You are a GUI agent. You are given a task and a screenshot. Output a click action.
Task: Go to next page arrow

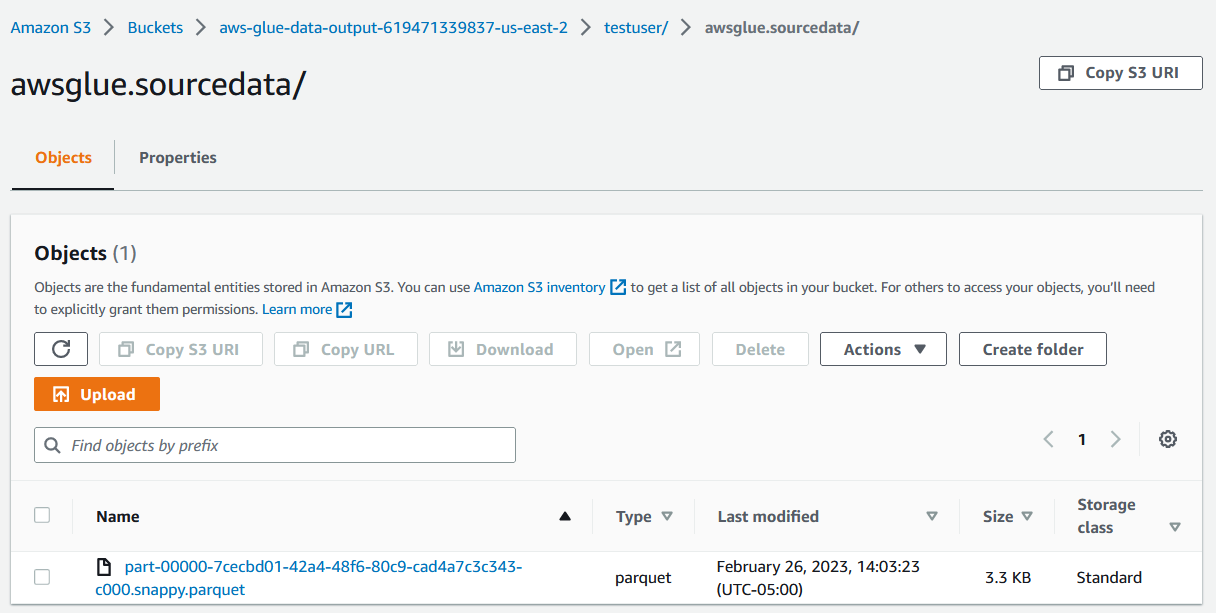(1115, 439)
